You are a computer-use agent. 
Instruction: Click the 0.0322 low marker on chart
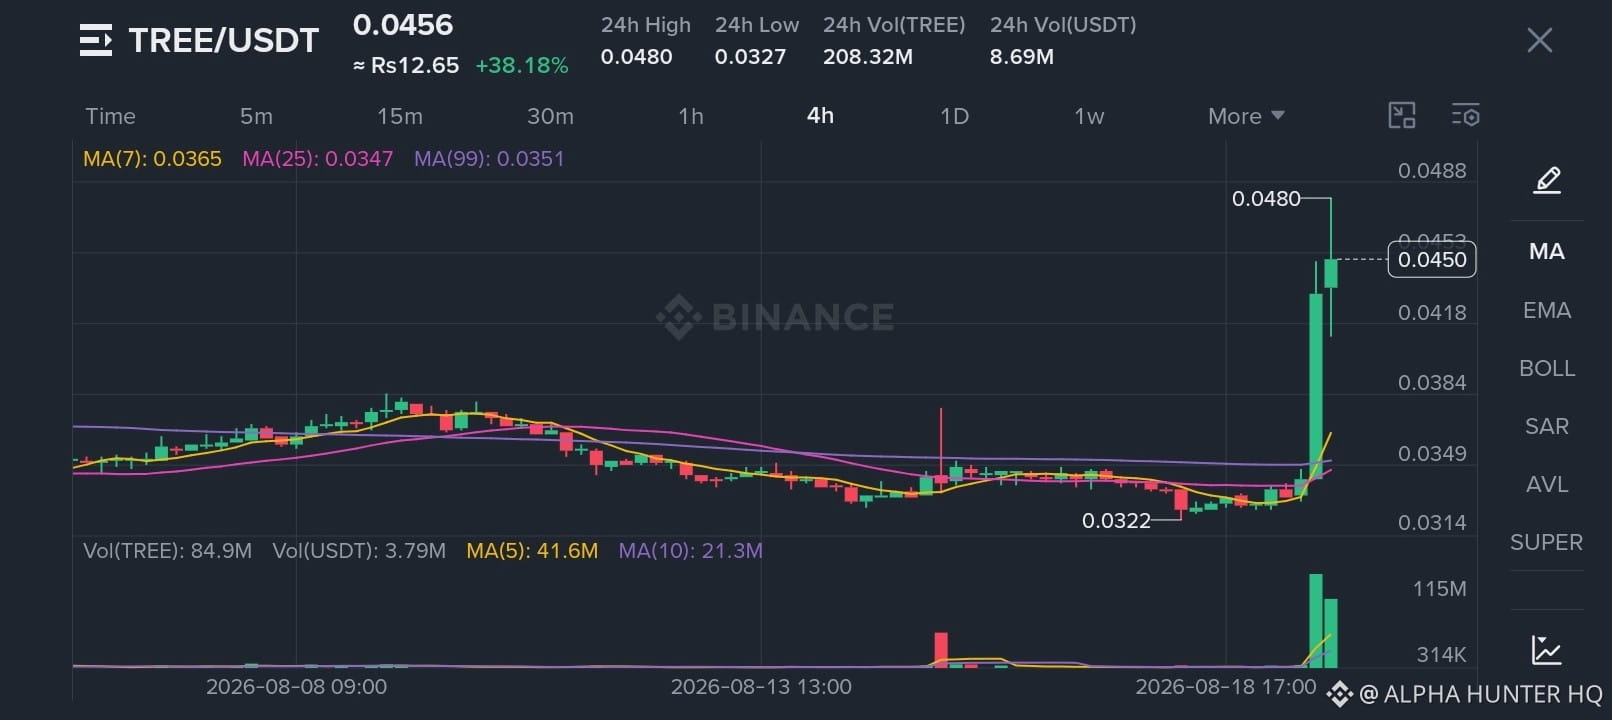[1116, 521]
